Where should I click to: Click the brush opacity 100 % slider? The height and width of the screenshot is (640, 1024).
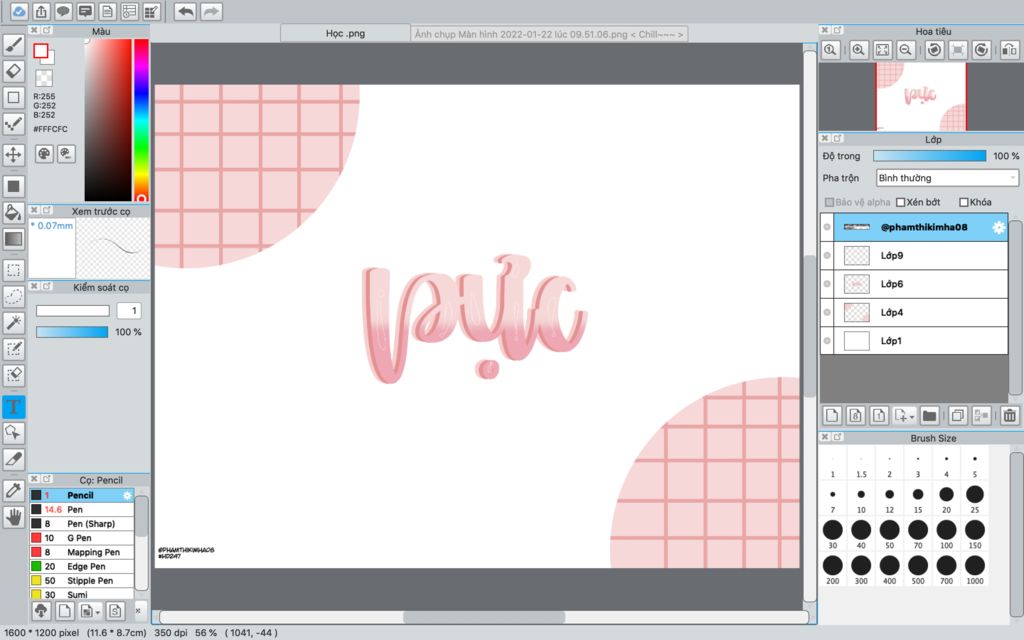pyautogui.click(x=72, y=332)
